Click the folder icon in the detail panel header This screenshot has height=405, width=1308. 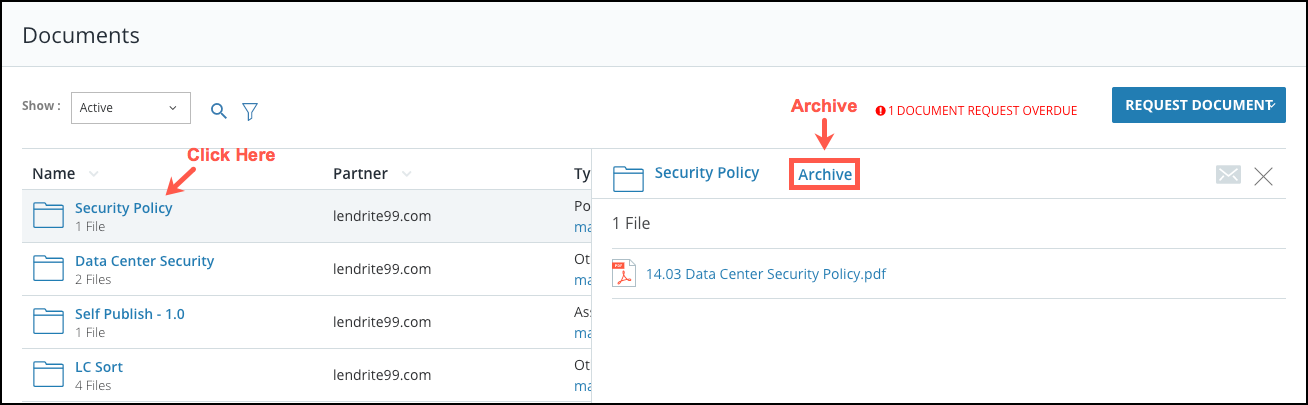tap(628, 178)
